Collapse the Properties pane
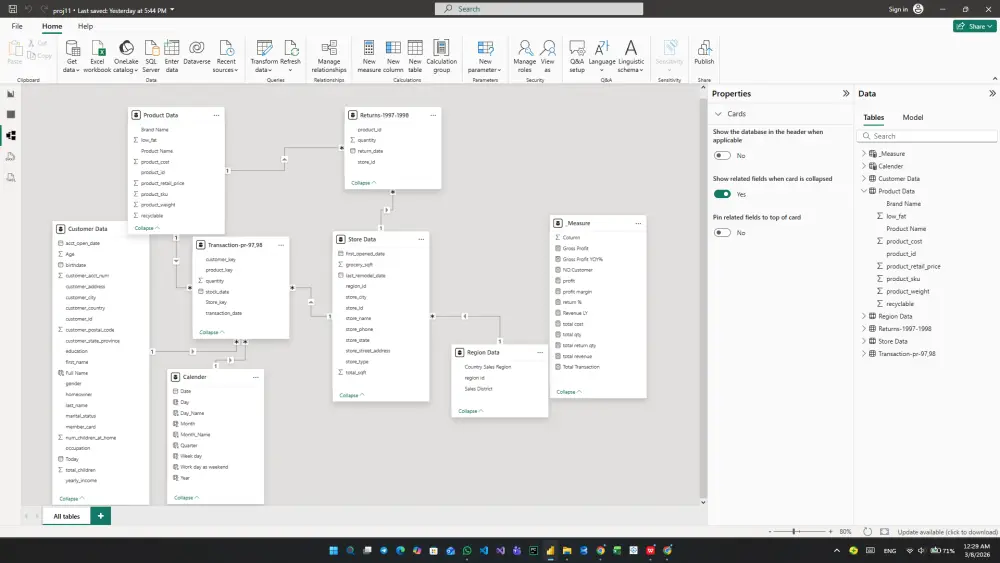This screenshot has height=563, width=1000. pos(846,93)
